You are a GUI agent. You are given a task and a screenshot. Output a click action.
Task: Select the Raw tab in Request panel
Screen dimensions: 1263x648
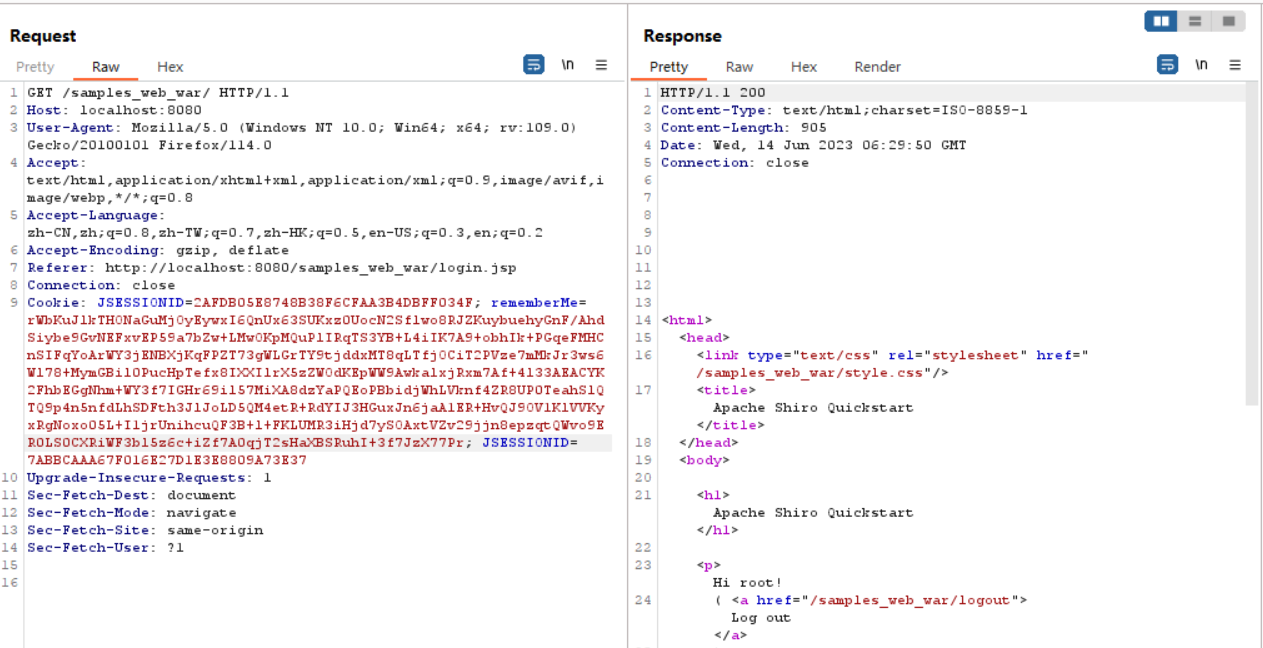tap(106, 67)
